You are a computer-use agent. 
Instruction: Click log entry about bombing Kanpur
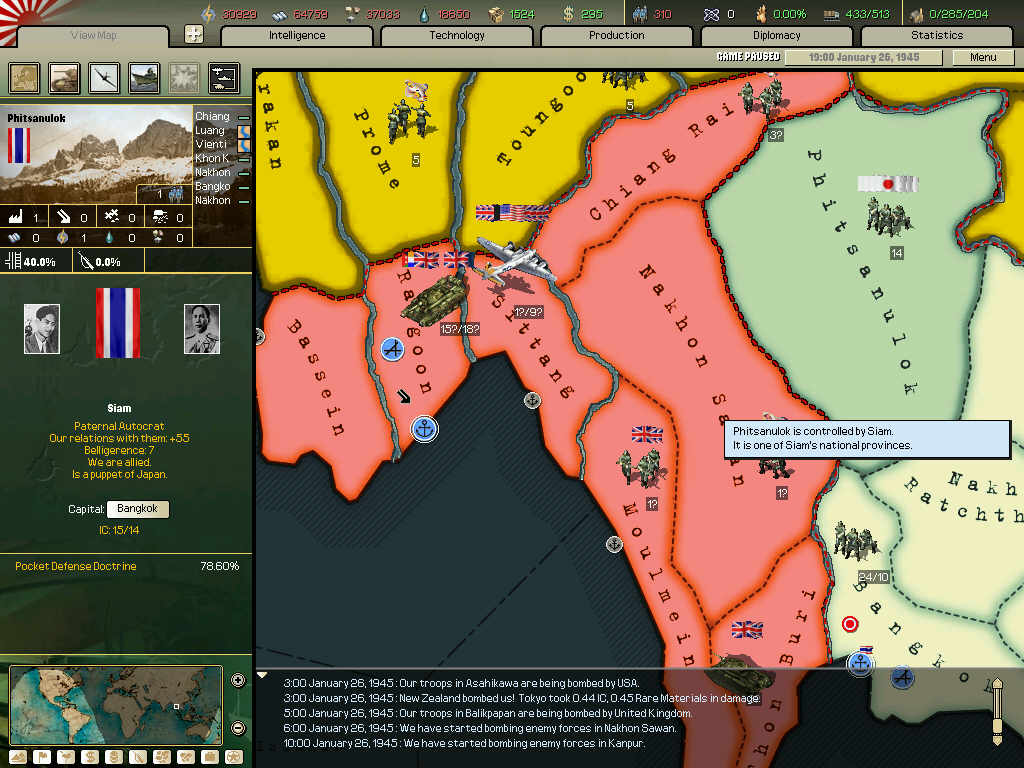tap(464, 743)
